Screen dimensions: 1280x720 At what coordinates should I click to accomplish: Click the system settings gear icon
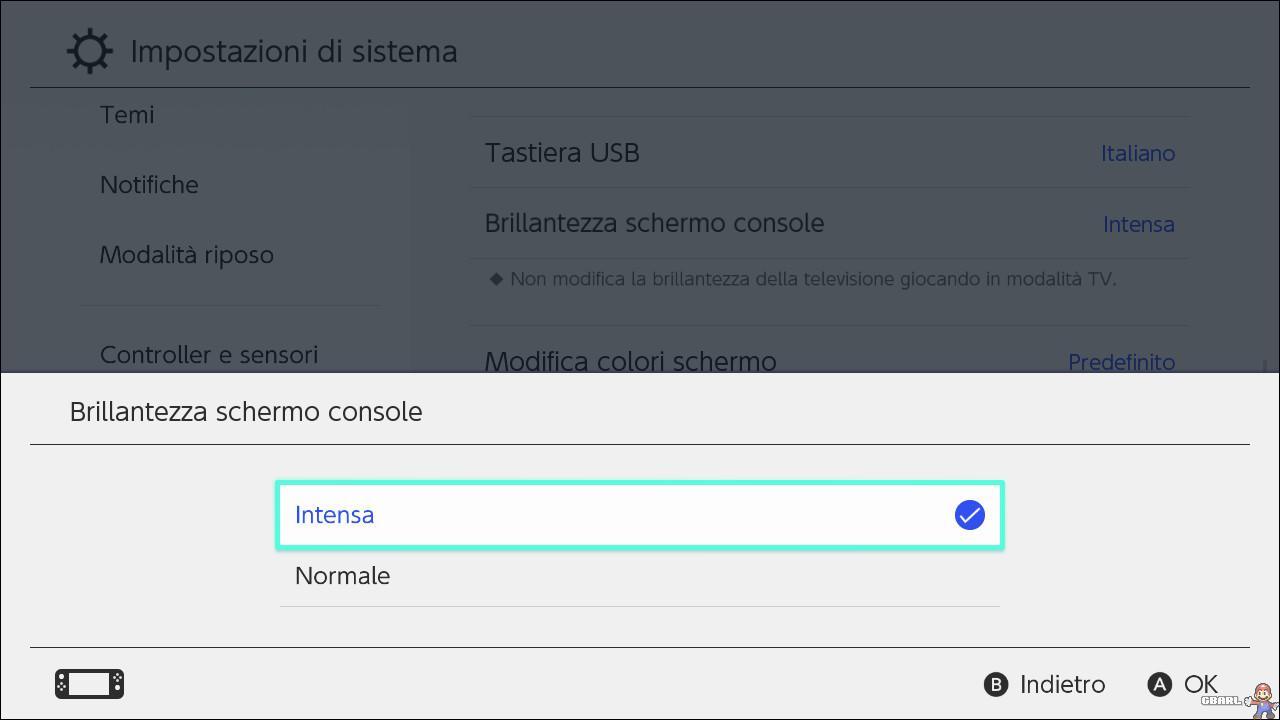(89, 51)
